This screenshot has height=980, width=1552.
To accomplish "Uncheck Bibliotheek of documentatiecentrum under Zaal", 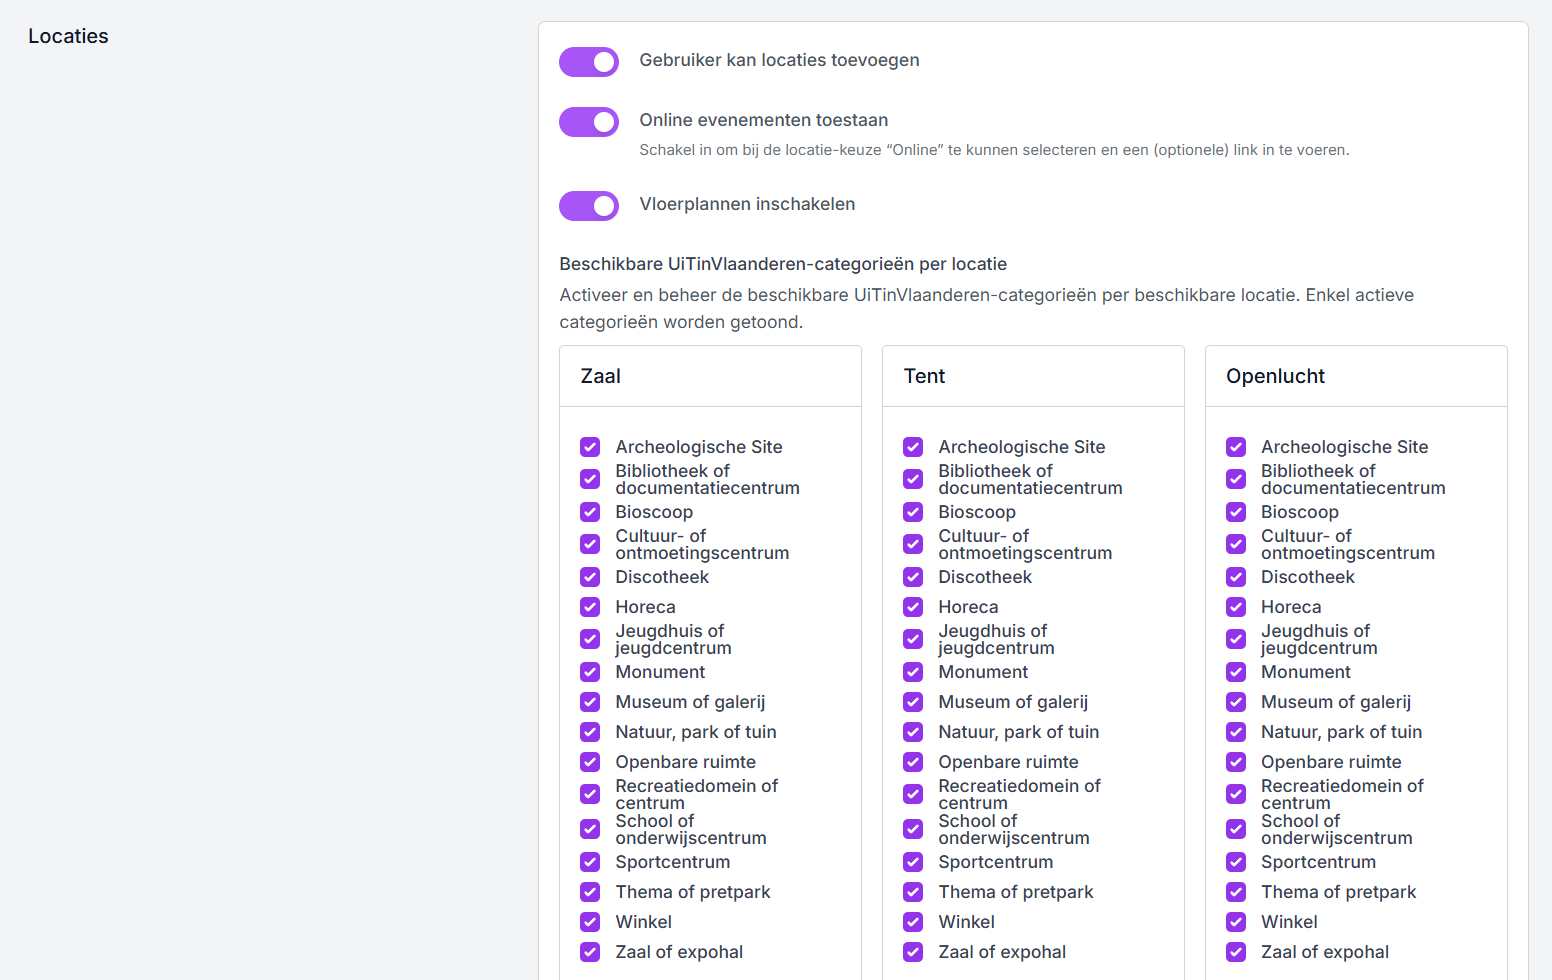I will 590,479.
